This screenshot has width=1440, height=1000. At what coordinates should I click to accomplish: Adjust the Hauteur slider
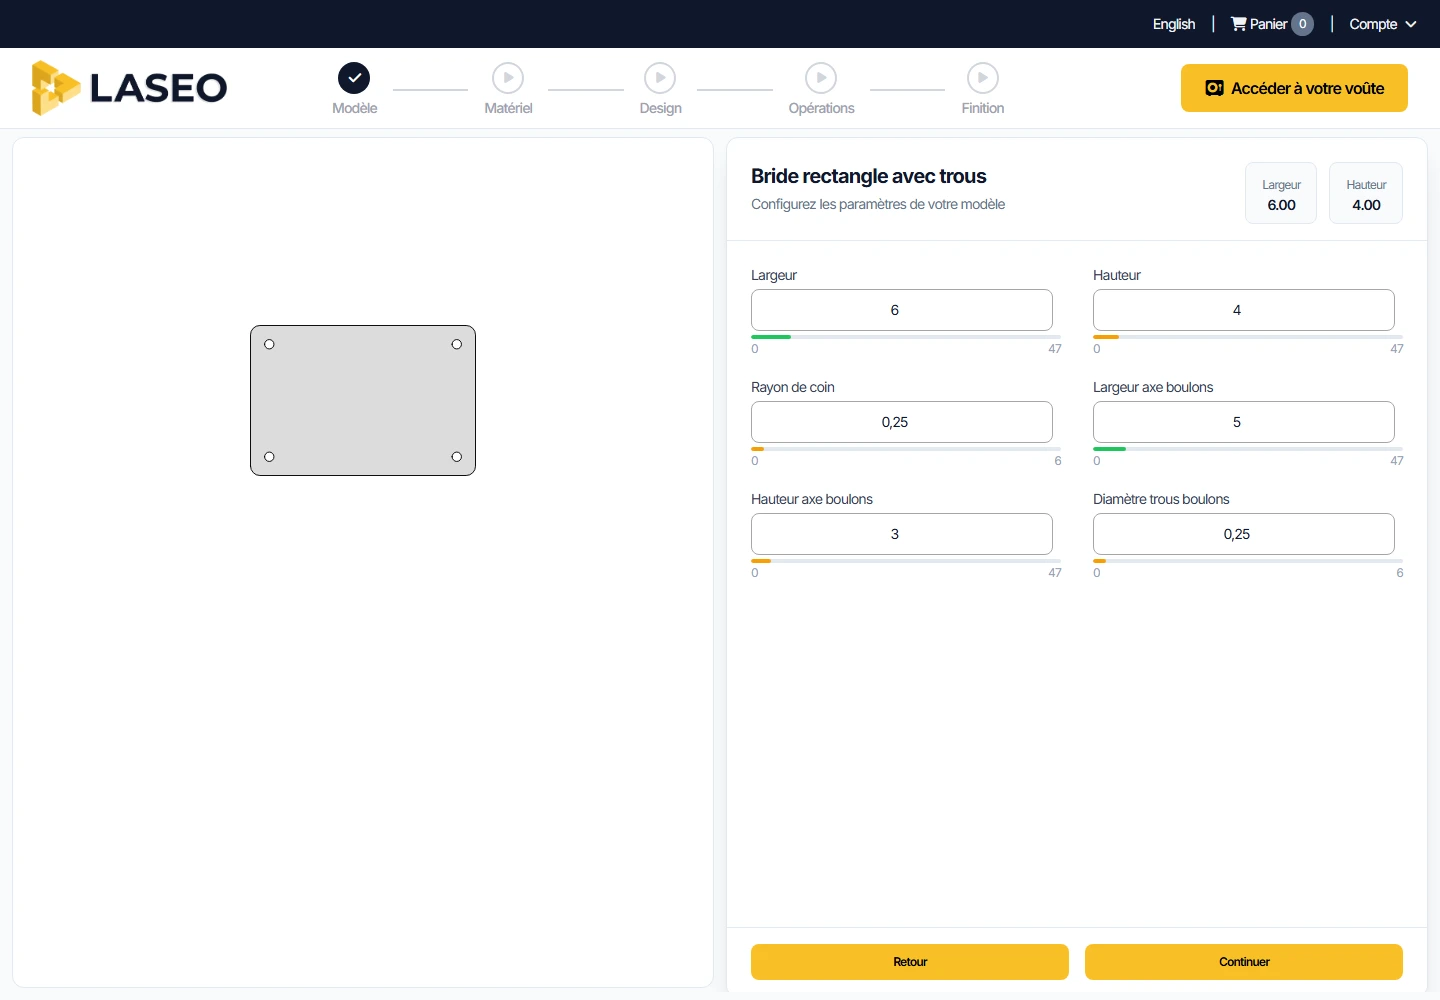(x=1248, y=337)
